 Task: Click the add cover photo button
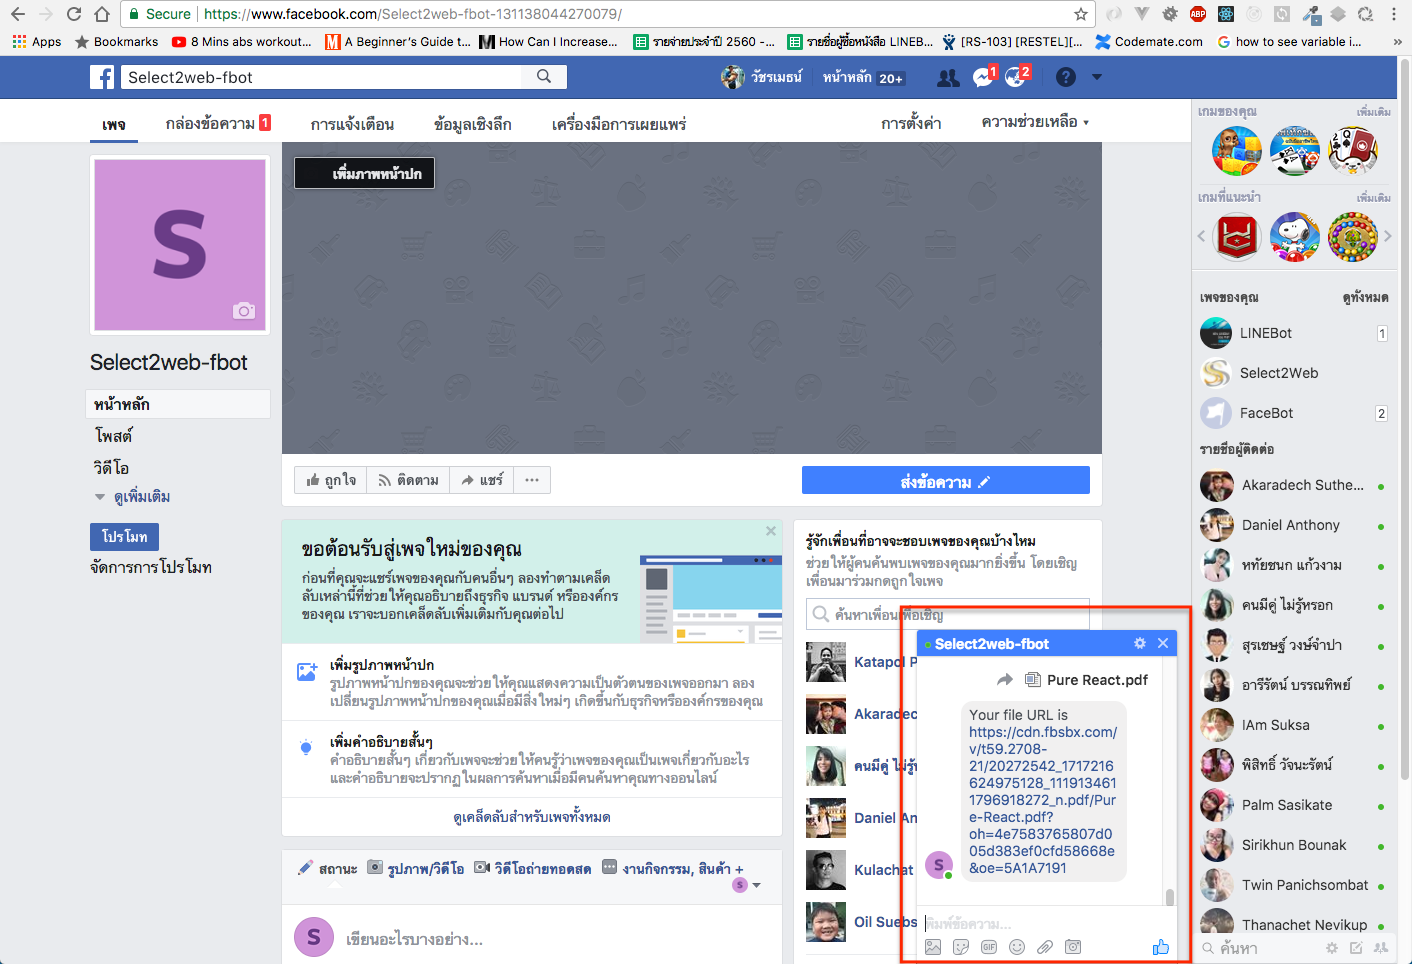tap(364, 173)
